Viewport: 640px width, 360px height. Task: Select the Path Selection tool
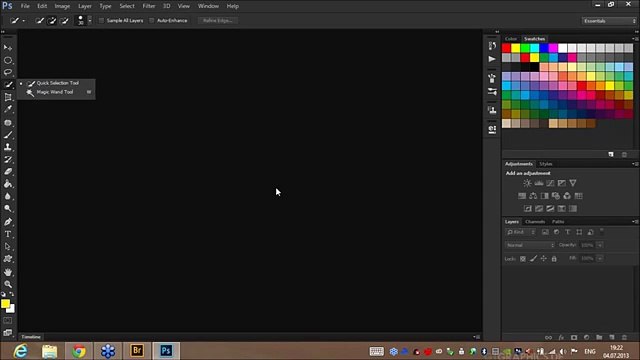[8, 247]
